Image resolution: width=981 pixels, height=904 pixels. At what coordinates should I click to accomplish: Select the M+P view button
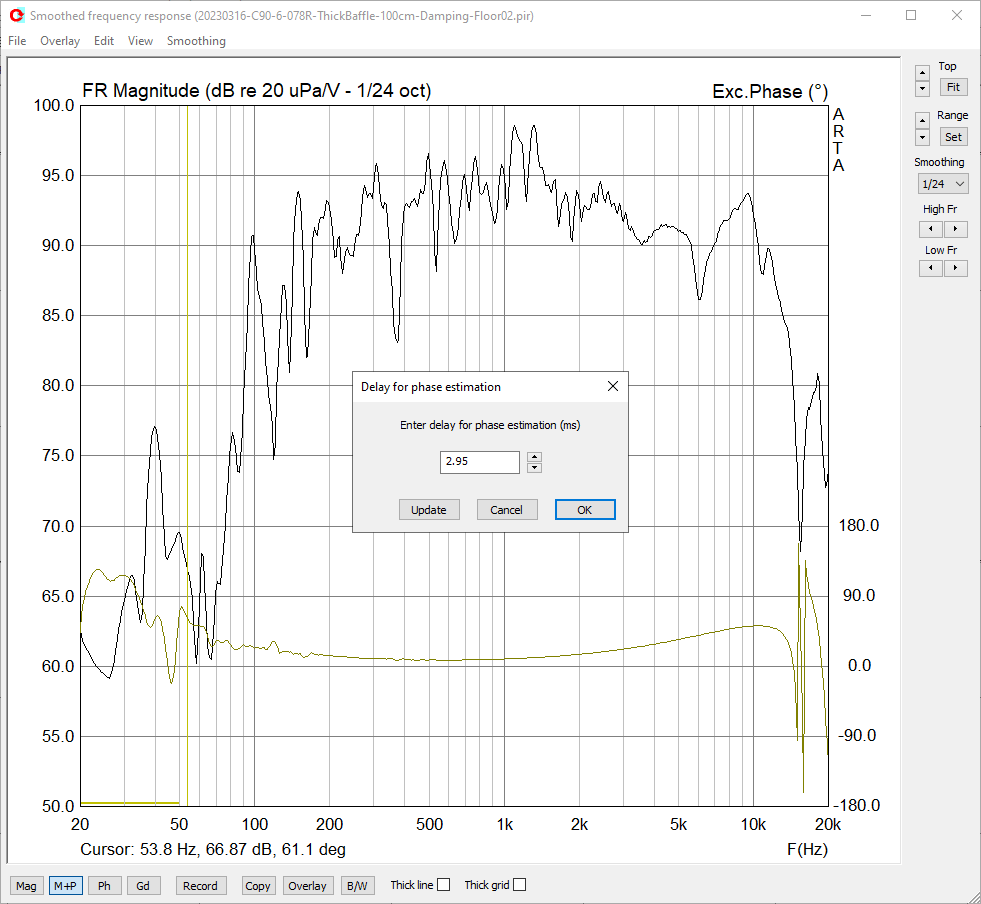point(65,886)
